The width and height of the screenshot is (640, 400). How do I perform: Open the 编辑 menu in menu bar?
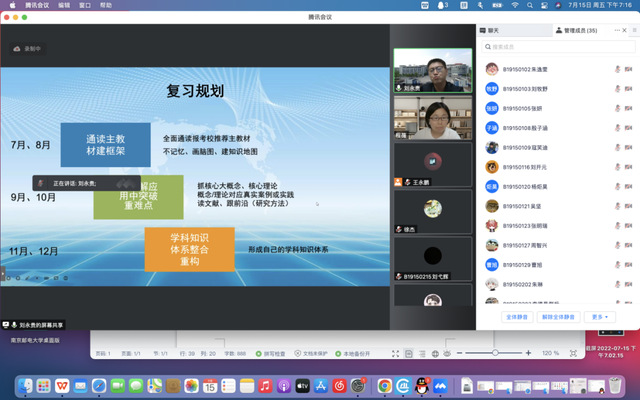(65, 5)
